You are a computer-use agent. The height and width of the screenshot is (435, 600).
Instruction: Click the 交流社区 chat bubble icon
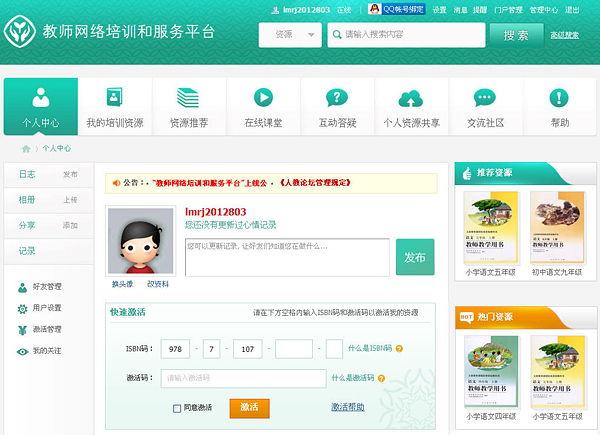(x=485, y=97)
